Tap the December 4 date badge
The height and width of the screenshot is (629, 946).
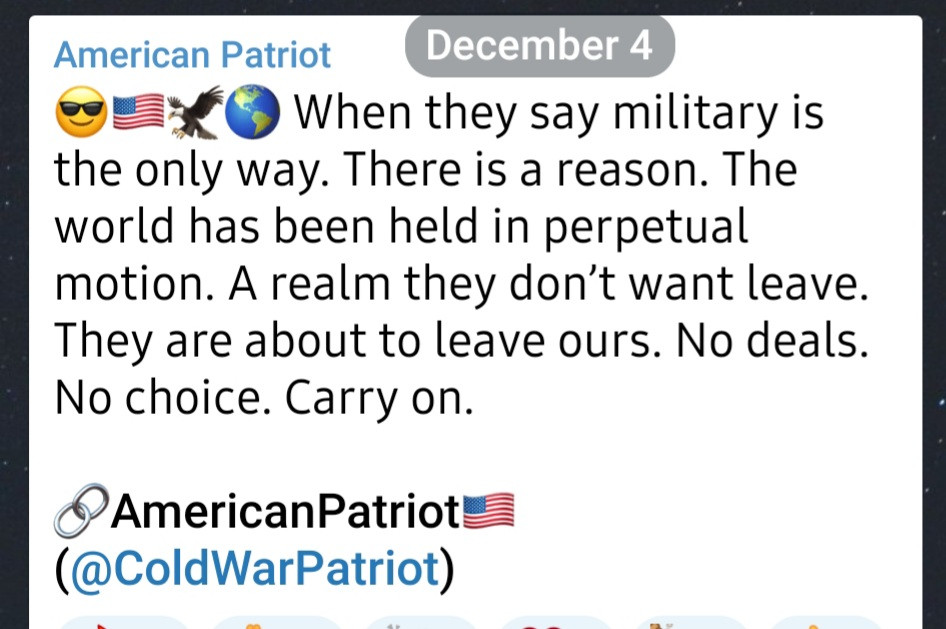[540, 46]
